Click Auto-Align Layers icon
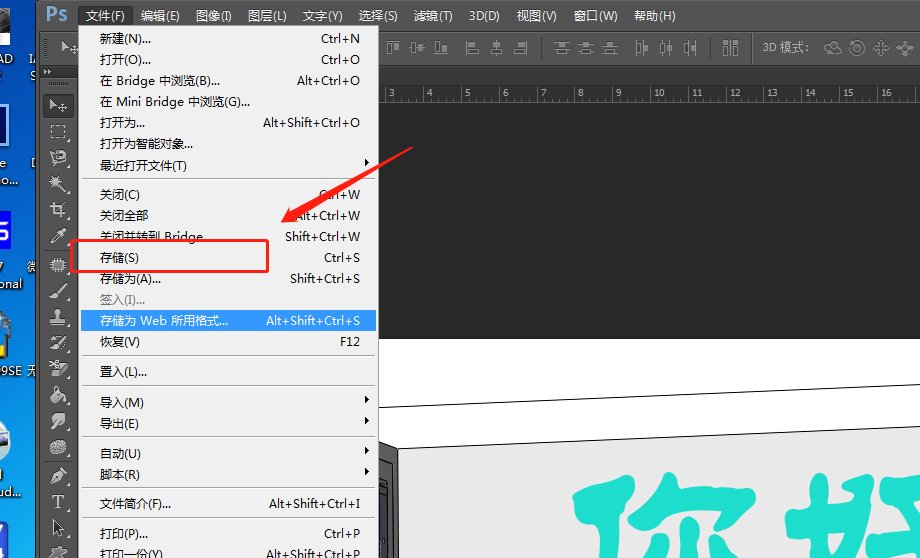Image resolution: width=920 pixels, height=558 pixels. pos(730,48)
